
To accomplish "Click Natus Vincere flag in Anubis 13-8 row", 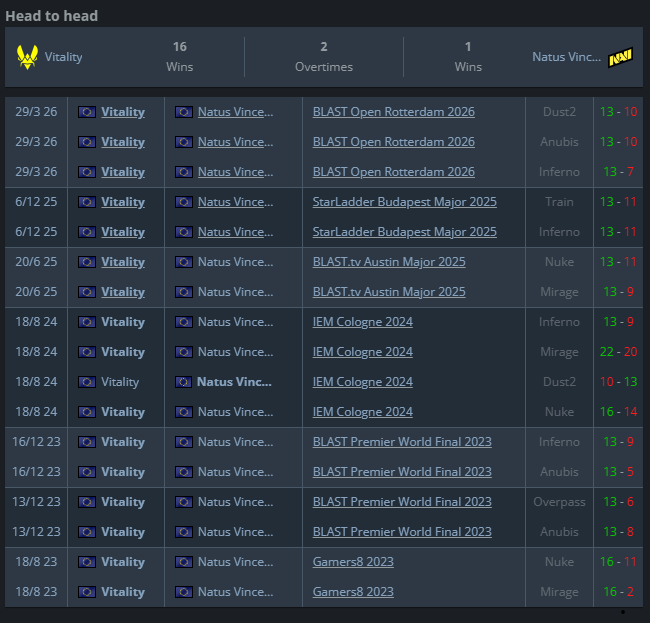I will 184,532.
